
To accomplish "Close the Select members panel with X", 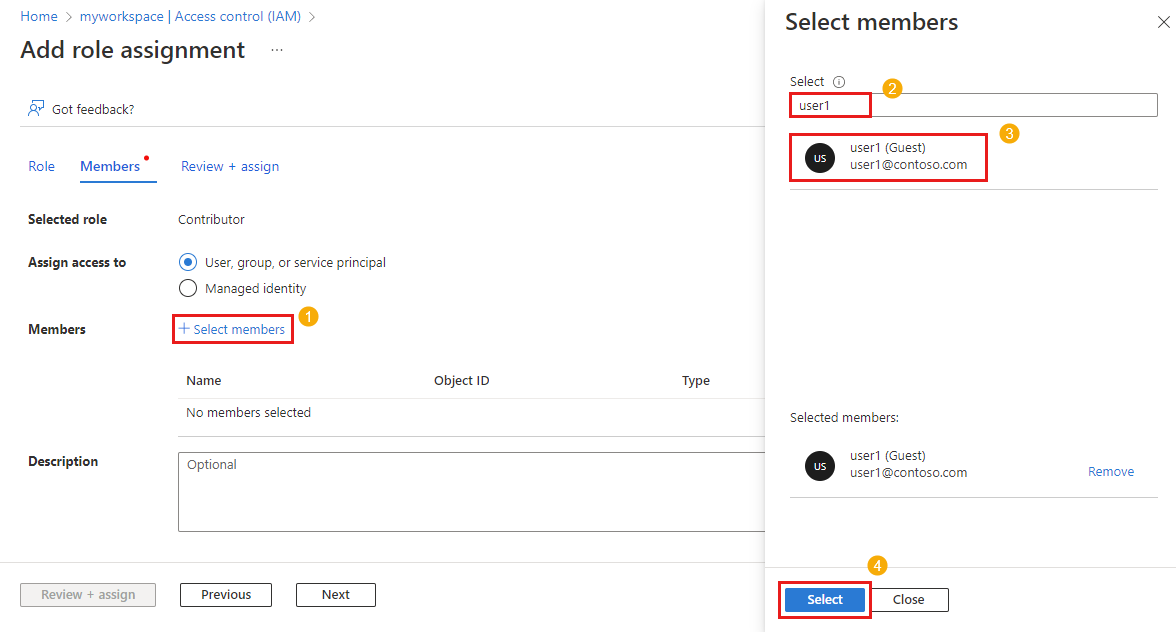I will pyautogui.click(x=1163, y=23).
